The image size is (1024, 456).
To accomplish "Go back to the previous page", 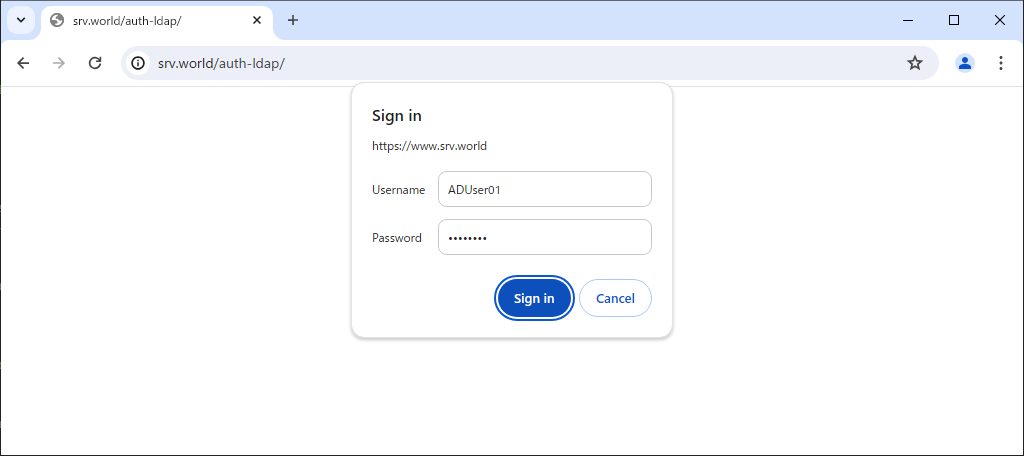I will 24,63.
